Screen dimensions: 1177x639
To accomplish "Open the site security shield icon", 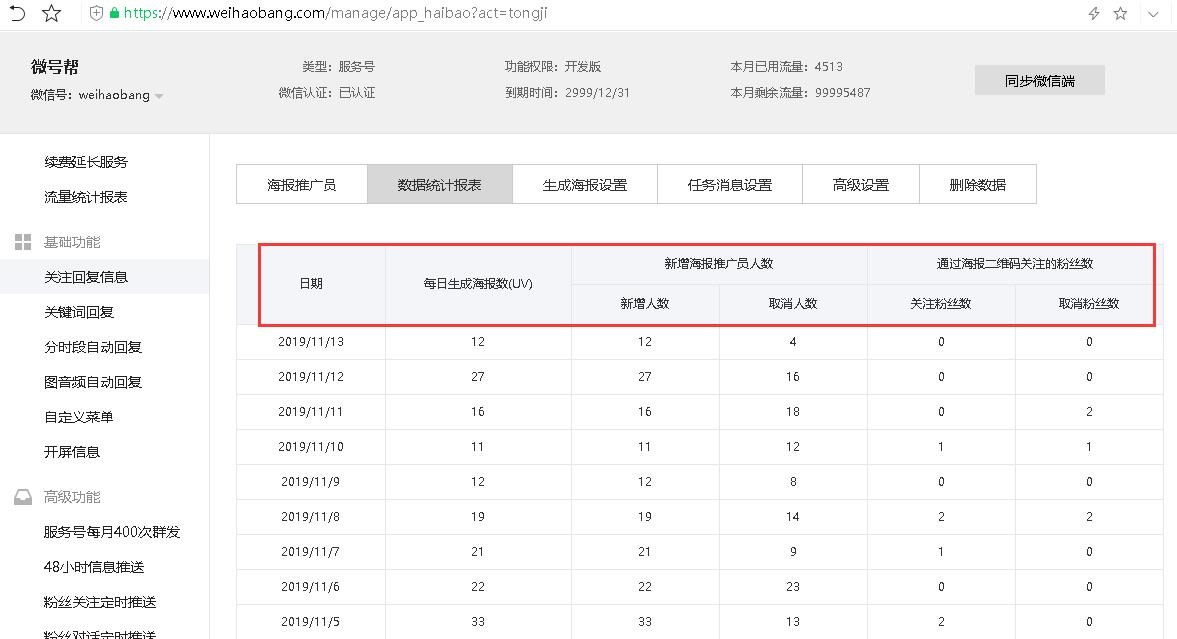I will pyautogui.click(x=96, y=13).
